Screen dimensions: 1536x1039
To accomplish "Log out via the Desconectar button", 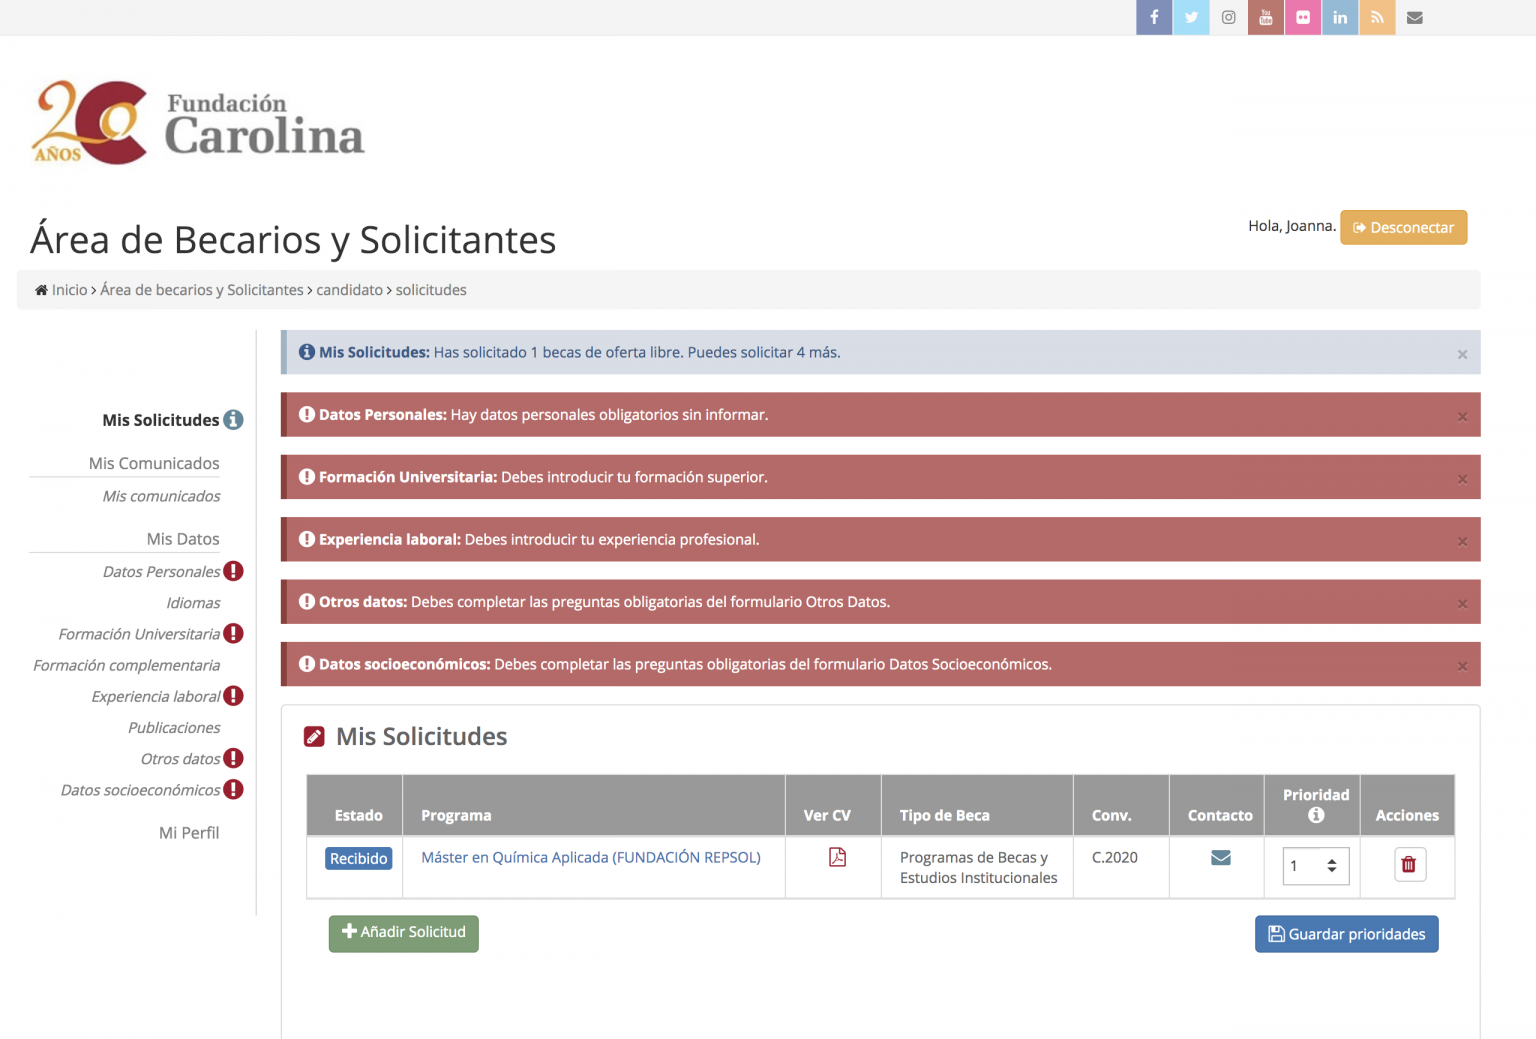I will pyautogui.click(x=1403, y=227).
